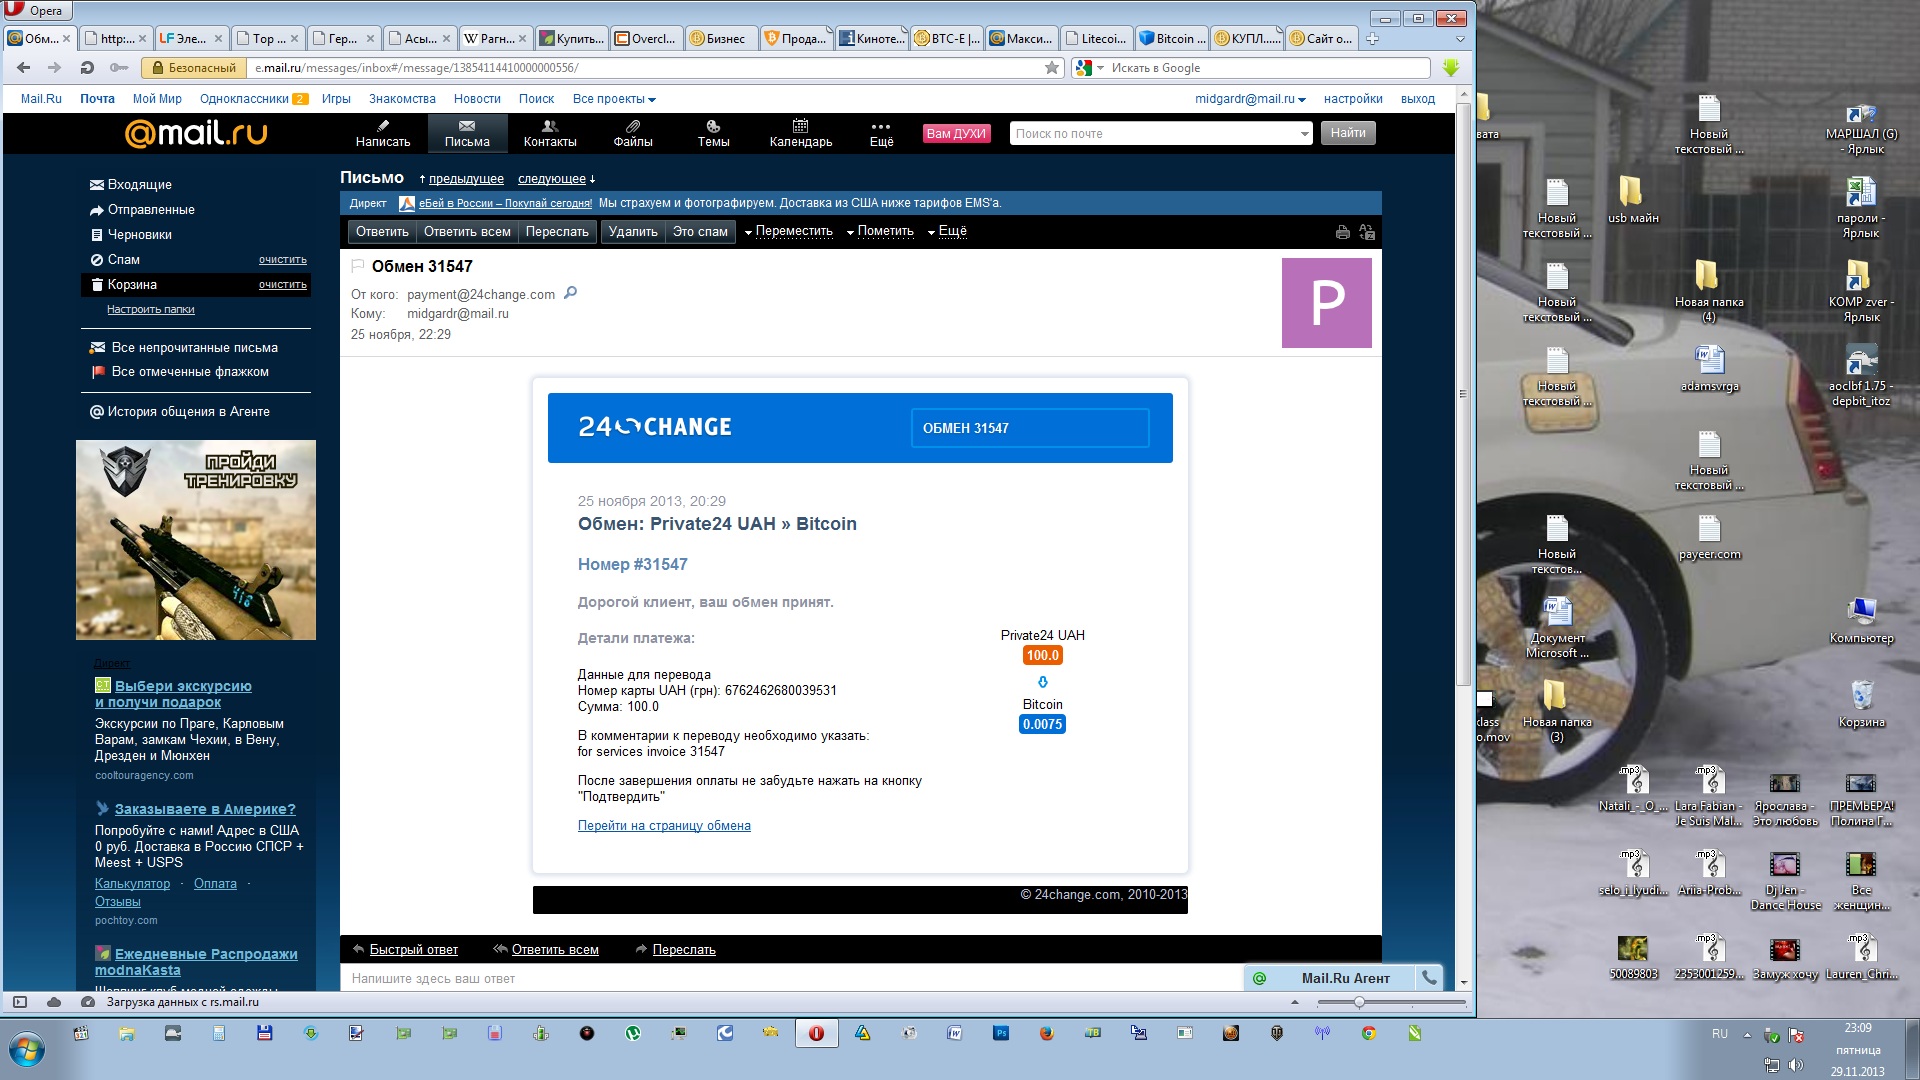Open payeer.com text file on desktop
This screenshot has height=1080, width=1920.
pos(1709,537)
